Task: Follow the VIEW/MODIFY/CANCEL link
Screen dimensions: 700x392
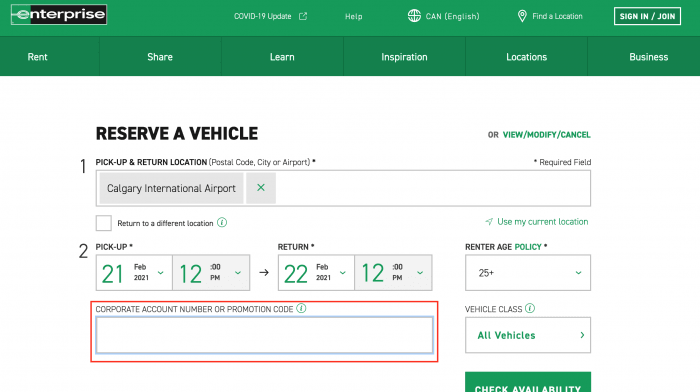Action: coord(546,135)
